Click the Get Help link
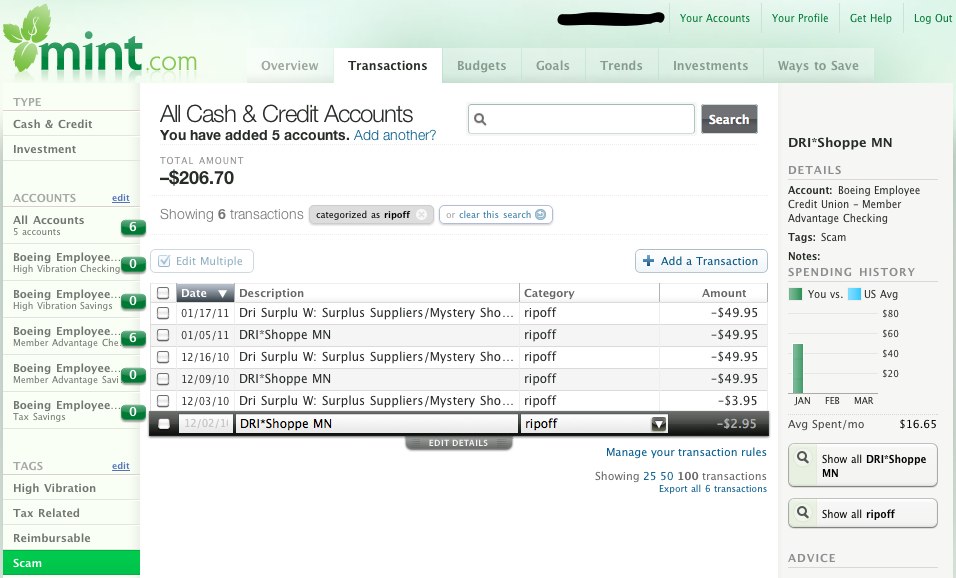Image resolution: width=956 pixels, height=578 pixels. click(x=871, y=18)
